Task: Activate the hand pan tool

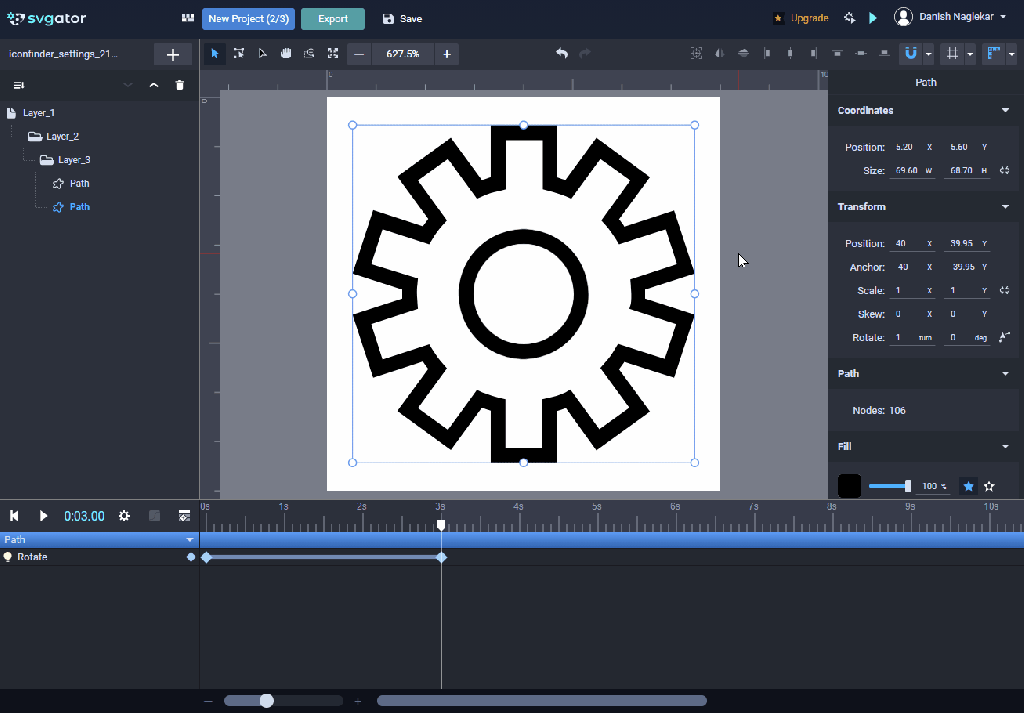Action: point(286,54)
